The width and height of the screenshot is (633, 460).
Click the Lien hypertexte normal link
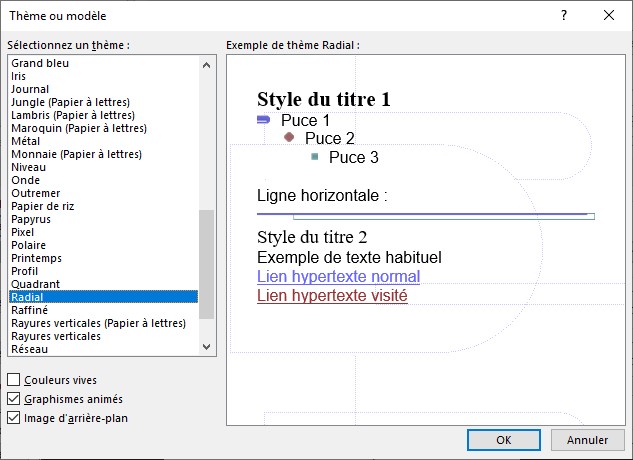pyautogui.click(x=338, y=277)
